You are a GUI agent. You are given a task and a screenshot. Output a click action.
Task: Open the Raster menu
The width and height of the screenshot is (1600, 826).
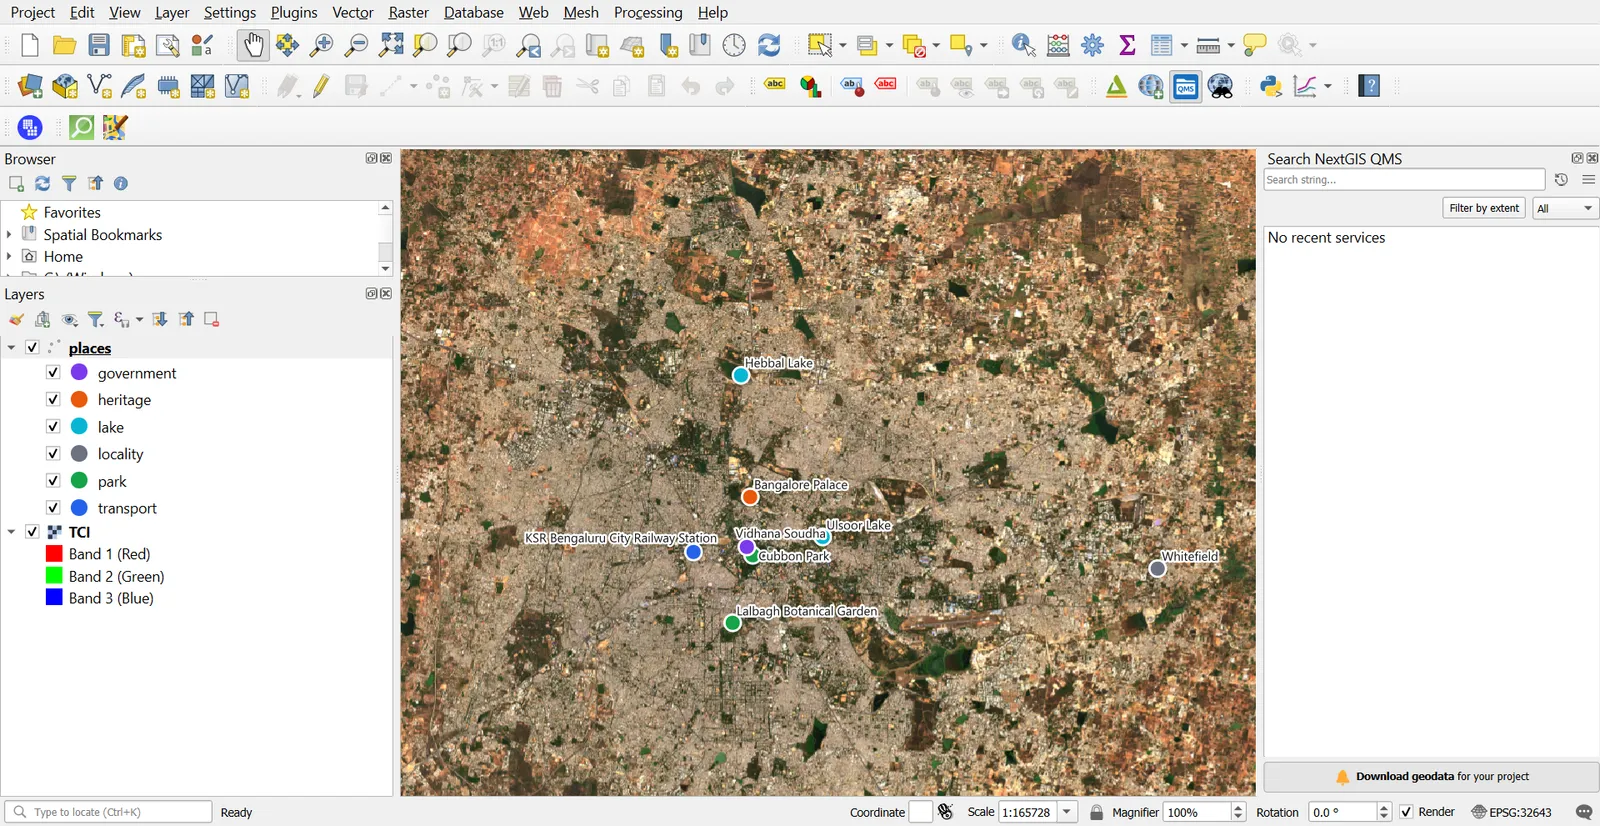[408, 12]
